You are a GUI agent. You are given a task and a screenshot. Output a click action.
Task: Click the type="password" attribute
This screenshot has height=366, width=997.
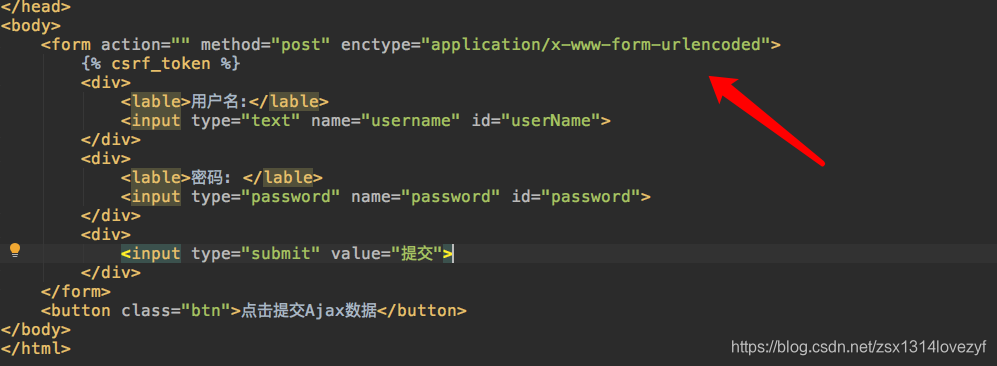(x=266, y=197)
